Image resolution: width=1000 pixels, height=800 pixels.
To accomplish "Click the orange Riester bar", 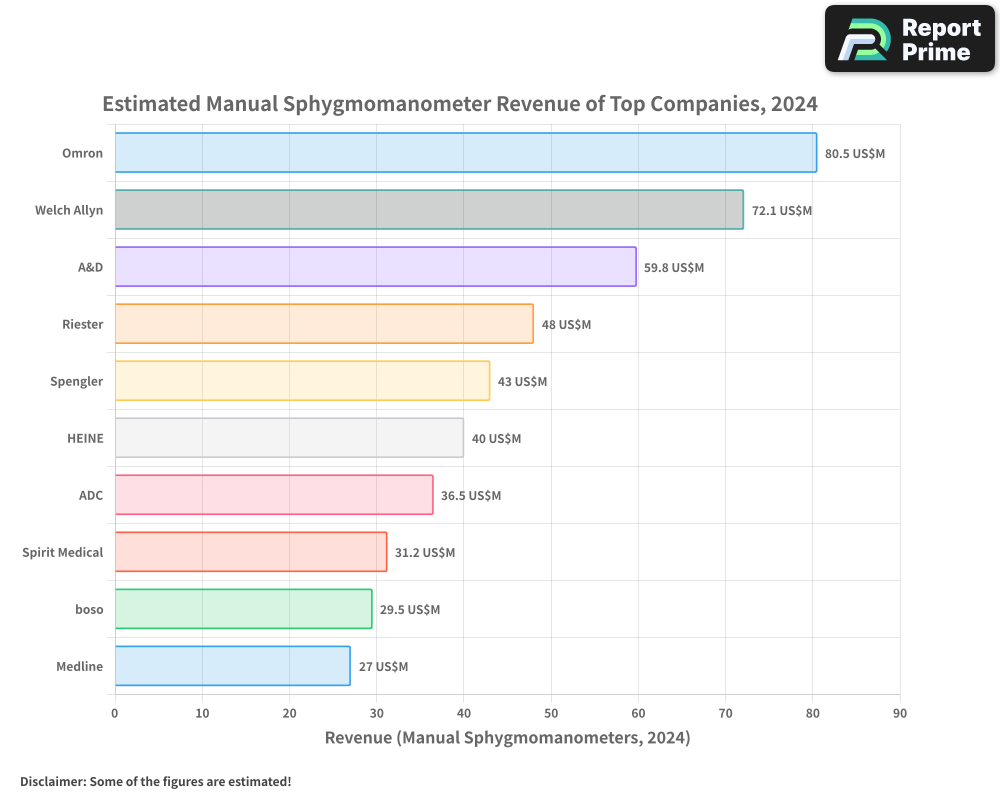I will click(324, 323).
